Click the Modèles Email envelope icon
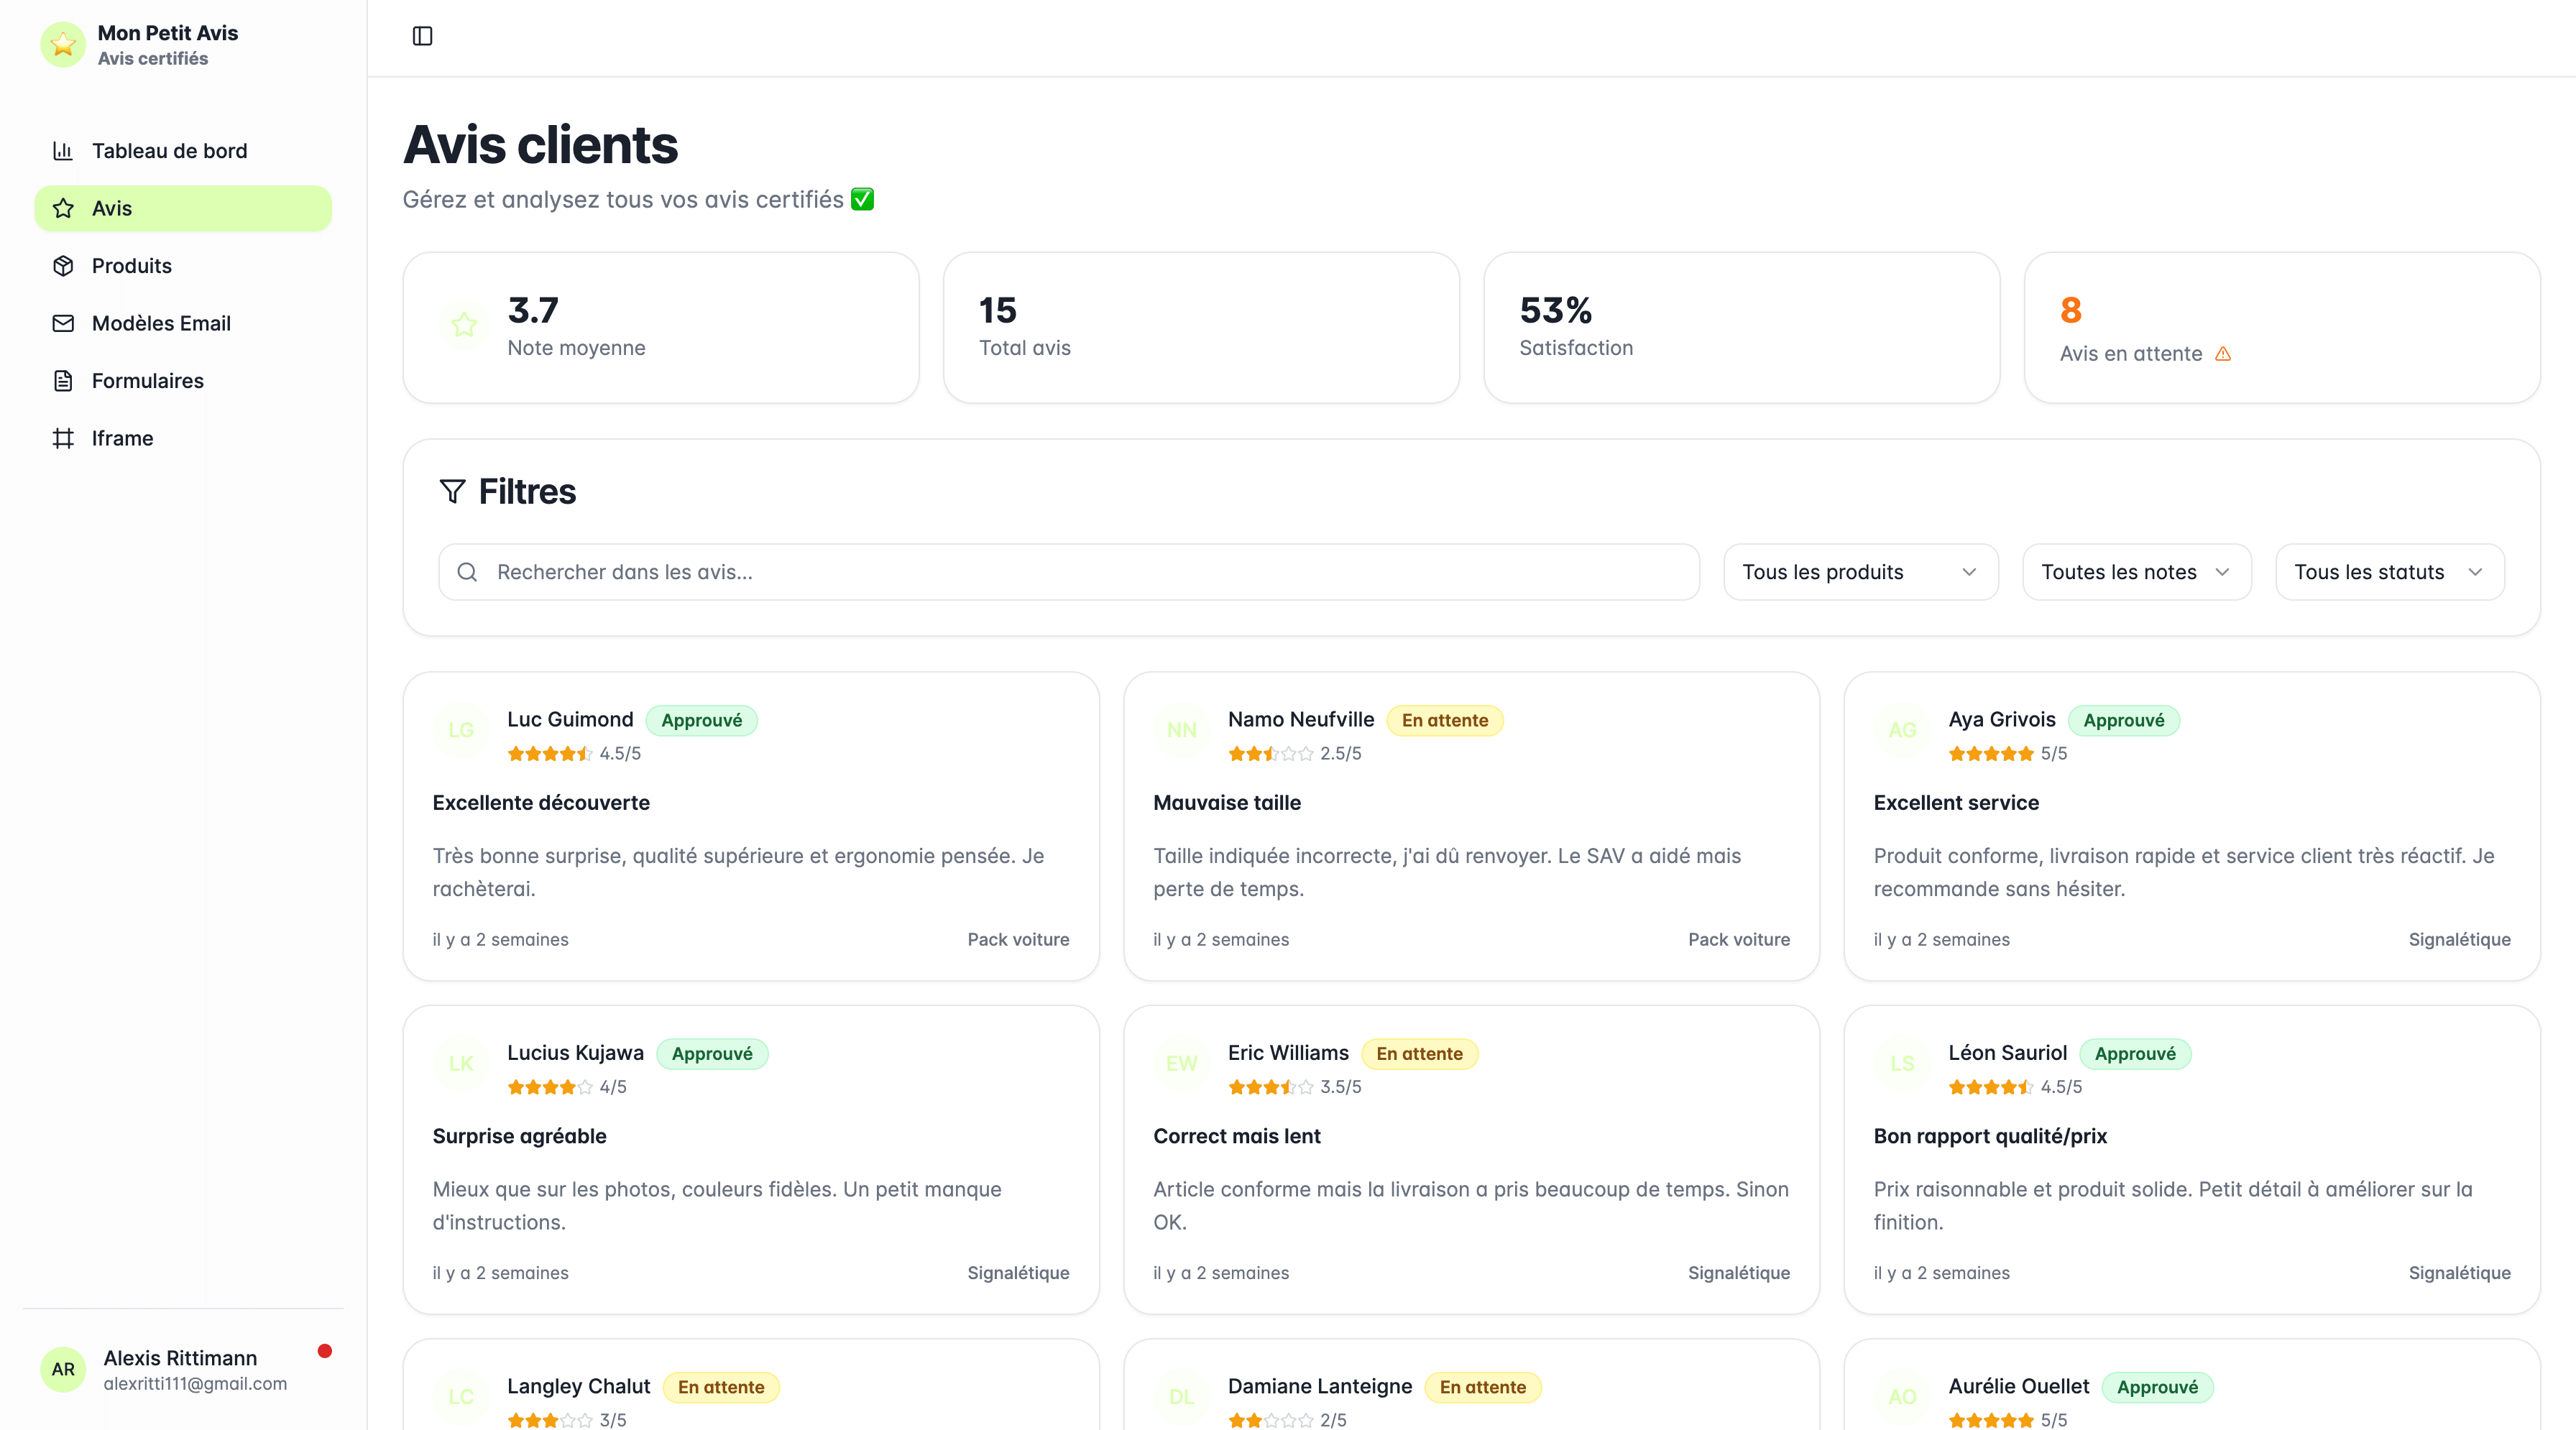Viewport: 2576px width, 1430px height. click(x=63, y=323)
